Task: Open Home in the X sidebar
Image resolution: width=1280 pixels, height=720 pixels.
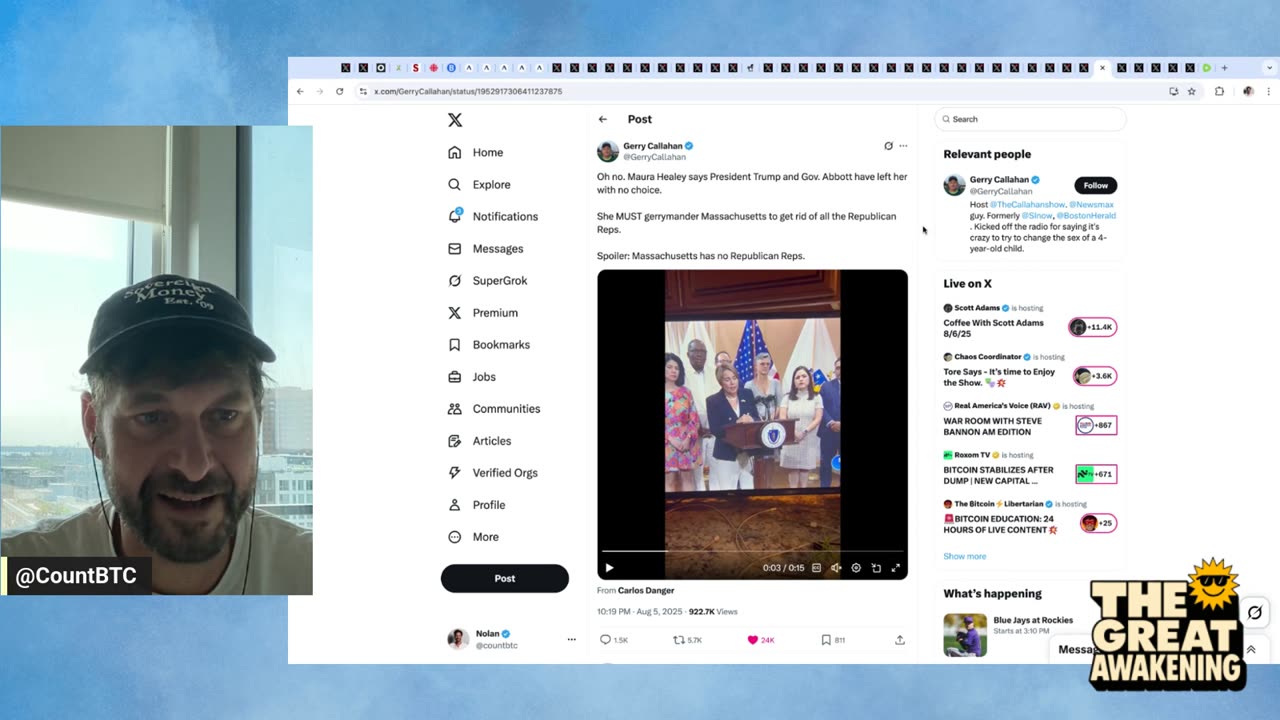Action: [475, 152]
